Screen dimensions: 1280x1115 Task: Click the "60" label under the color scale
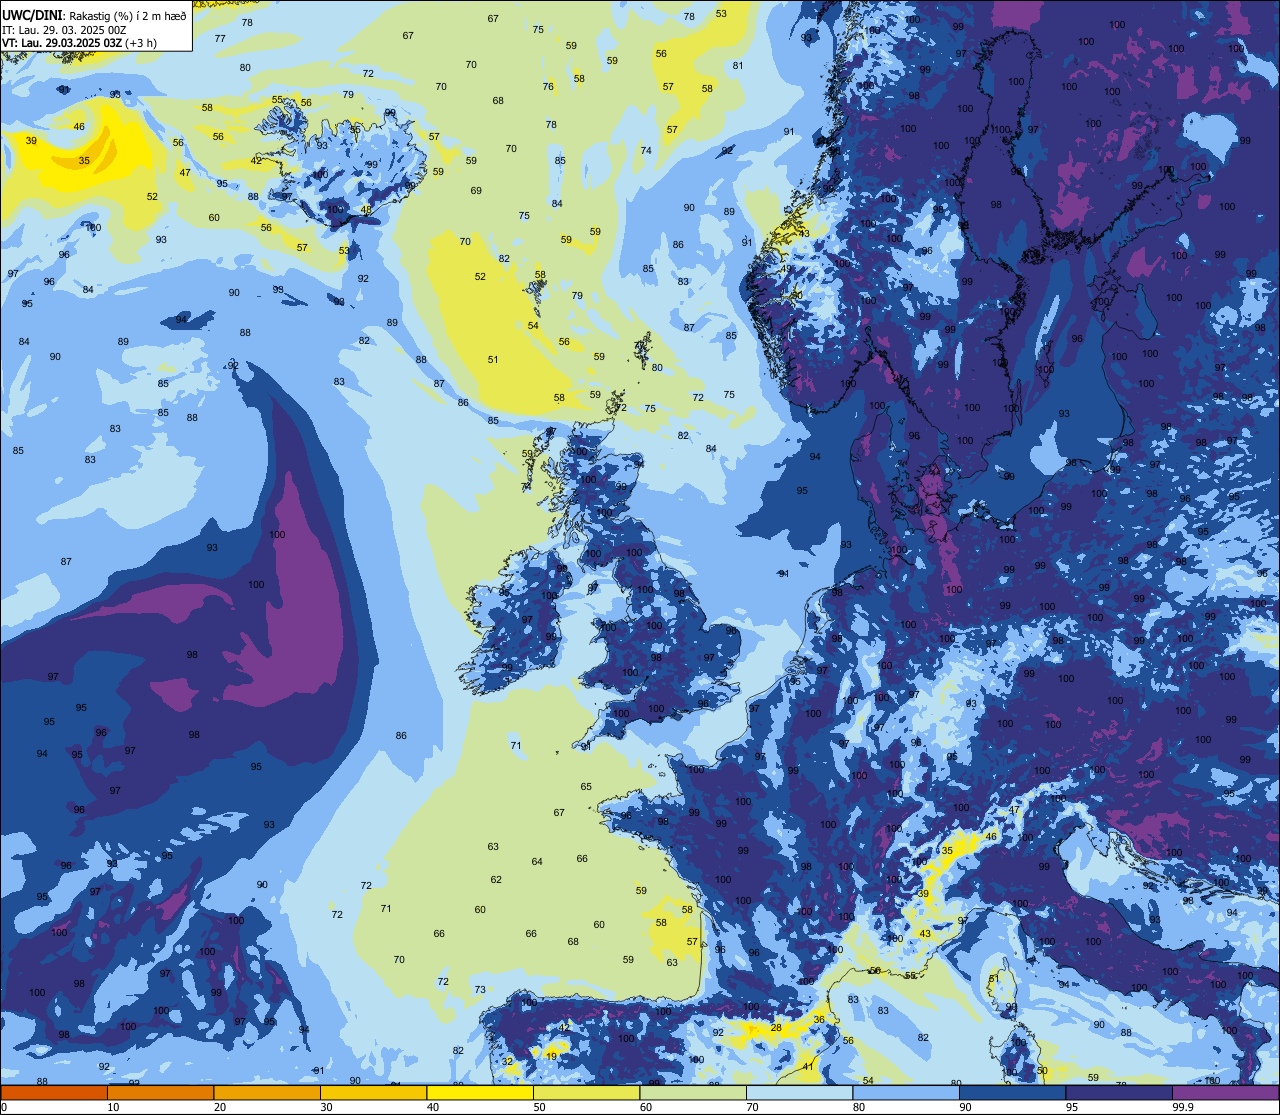pyautogui.click(x=646, y=1107)
